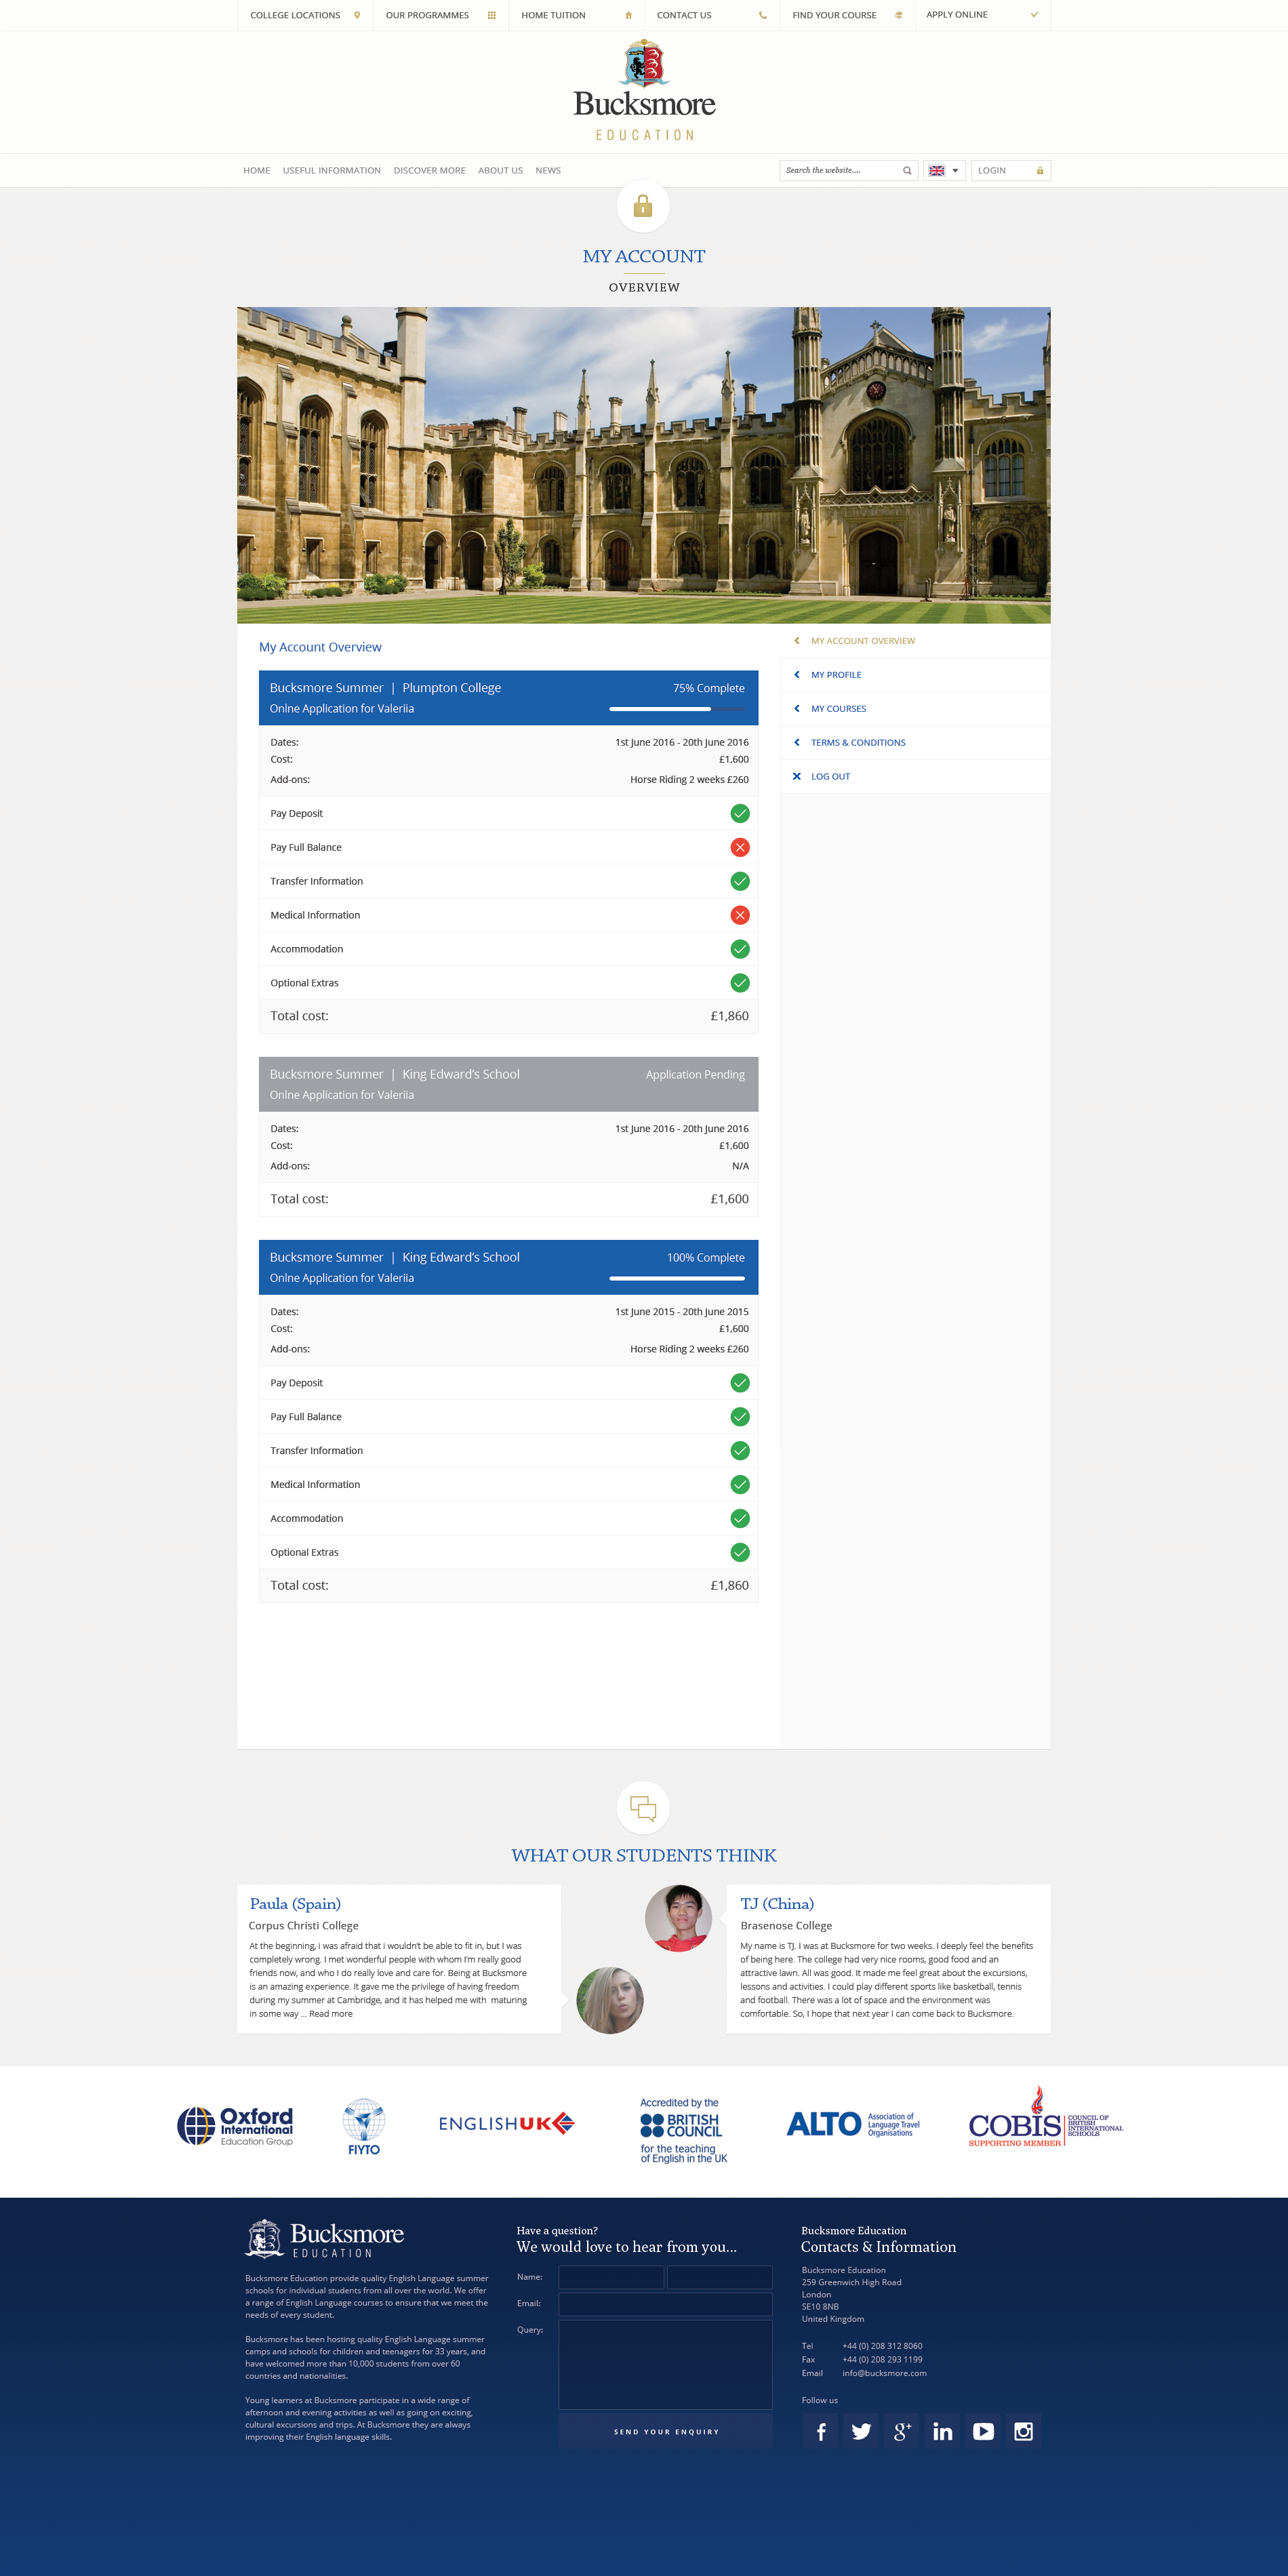This screenshot has height=2576, width=1288.
Task: Go to Home in navigation bar
Action: point(257,171)
